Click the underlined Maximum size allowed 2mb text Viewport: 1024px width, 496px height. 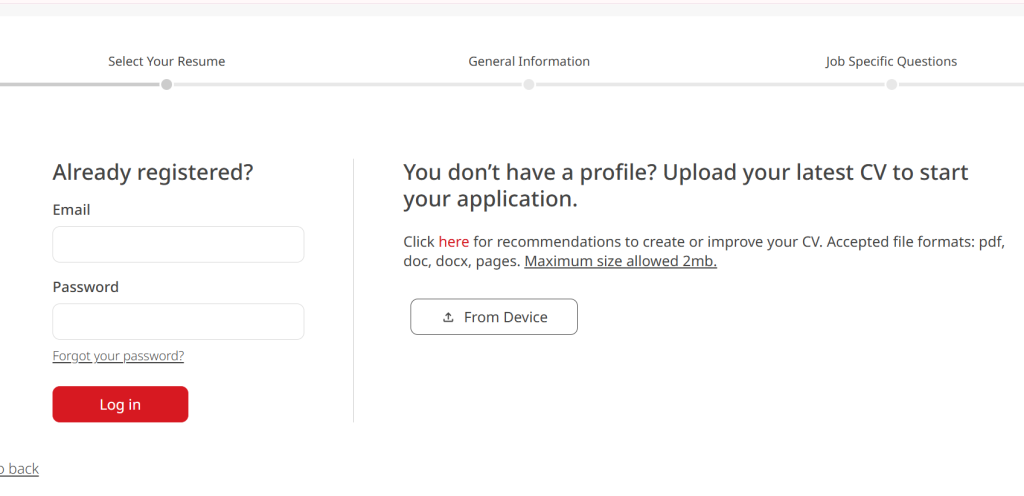620,262
